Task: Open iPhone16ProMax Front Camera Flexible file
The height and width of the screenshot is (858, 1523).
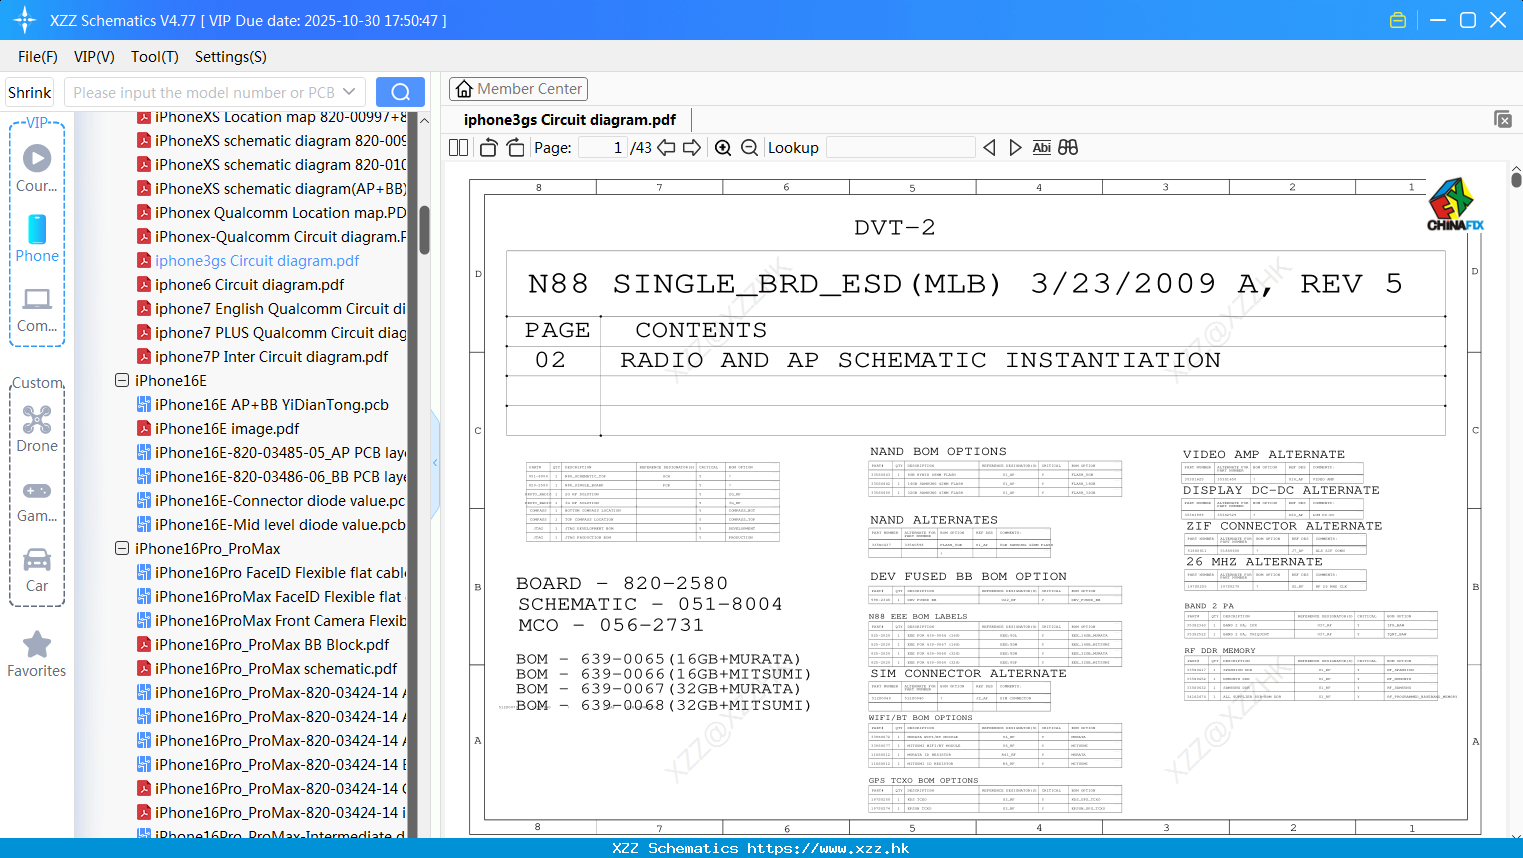Action: tap(272, 620)
